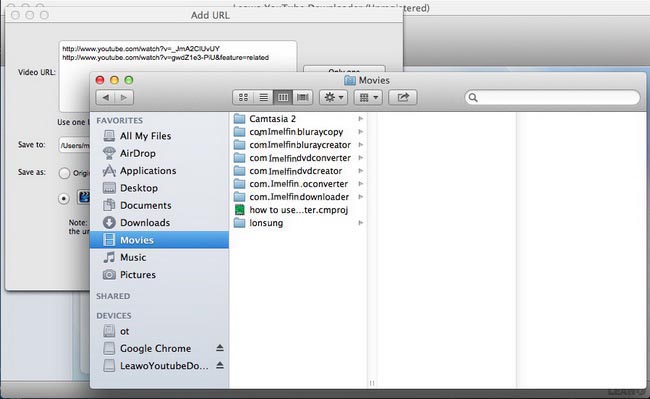Select the lonsung folder
This screenshot has height=399, width=650.
pos(298,223)
